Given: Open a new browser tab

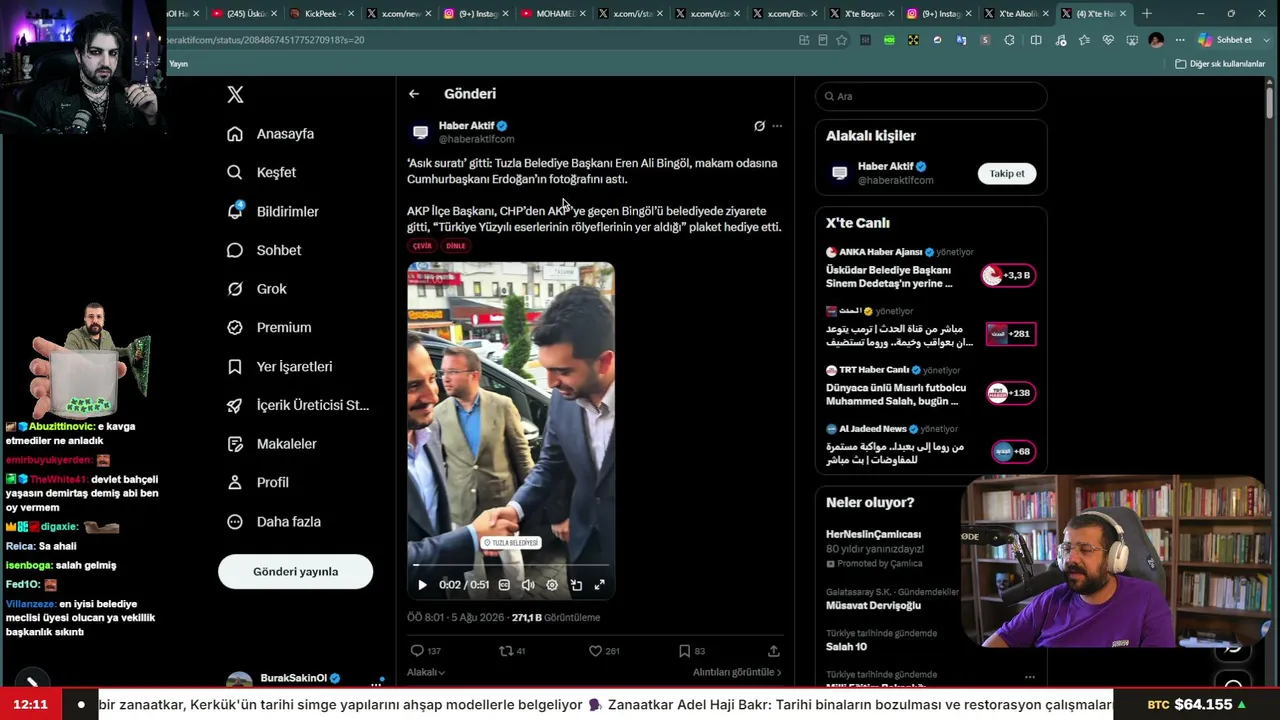Looking at the screenshot, I should (x=1146, y=14).
